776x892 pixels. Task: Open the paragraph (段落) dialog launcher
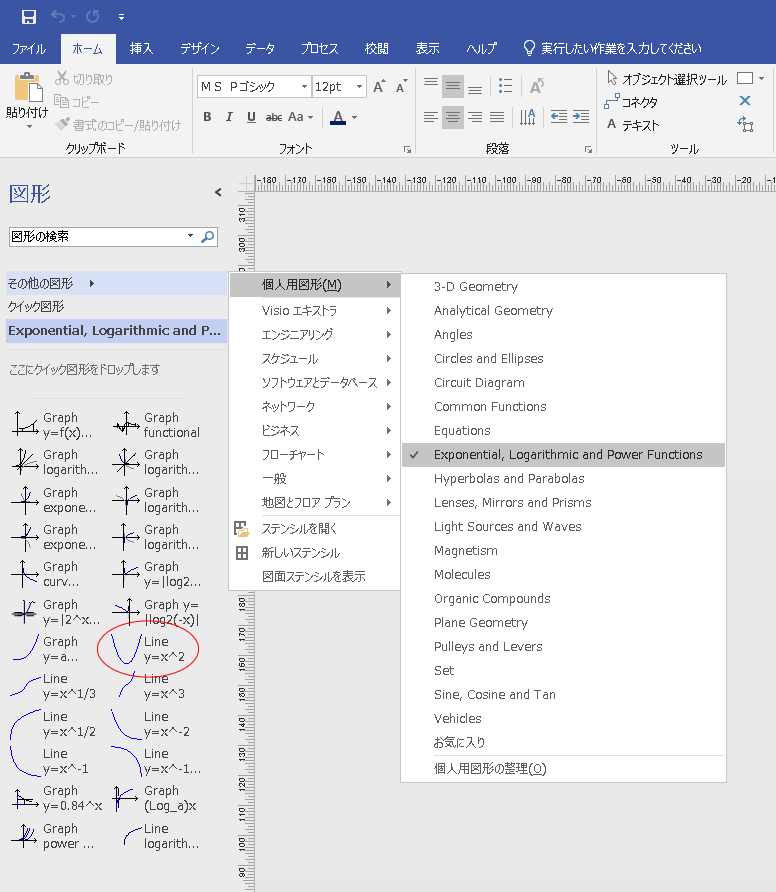tap(588, 150)
